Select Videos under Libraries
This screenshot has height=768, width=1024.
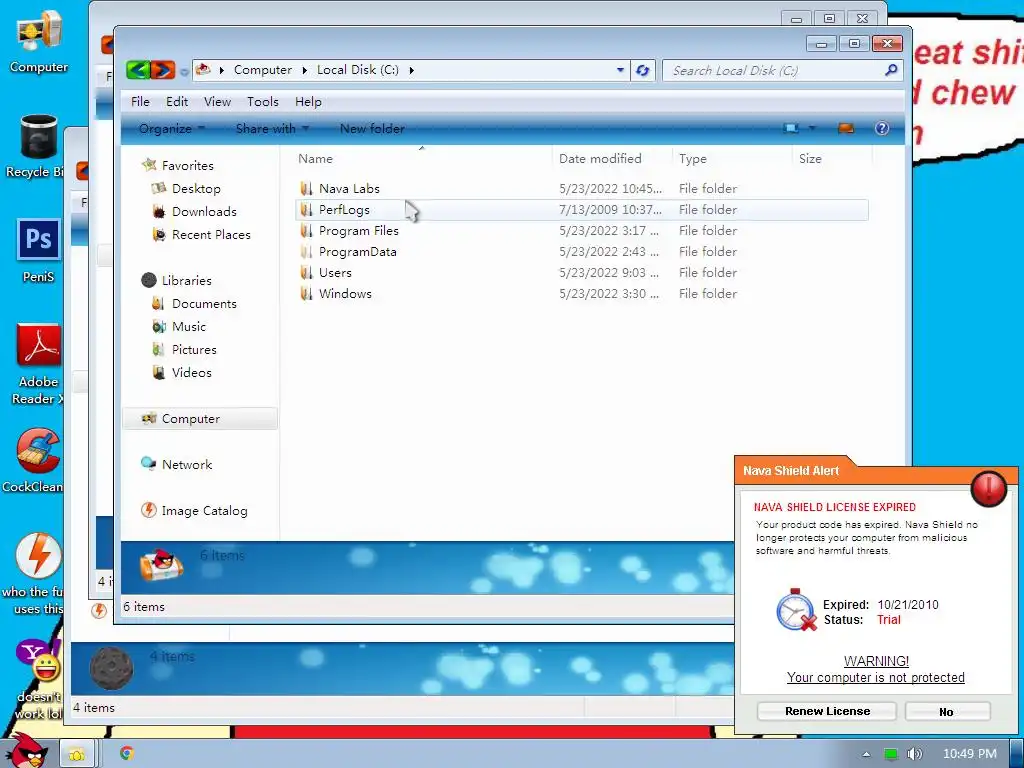click(x=191, y=372)
